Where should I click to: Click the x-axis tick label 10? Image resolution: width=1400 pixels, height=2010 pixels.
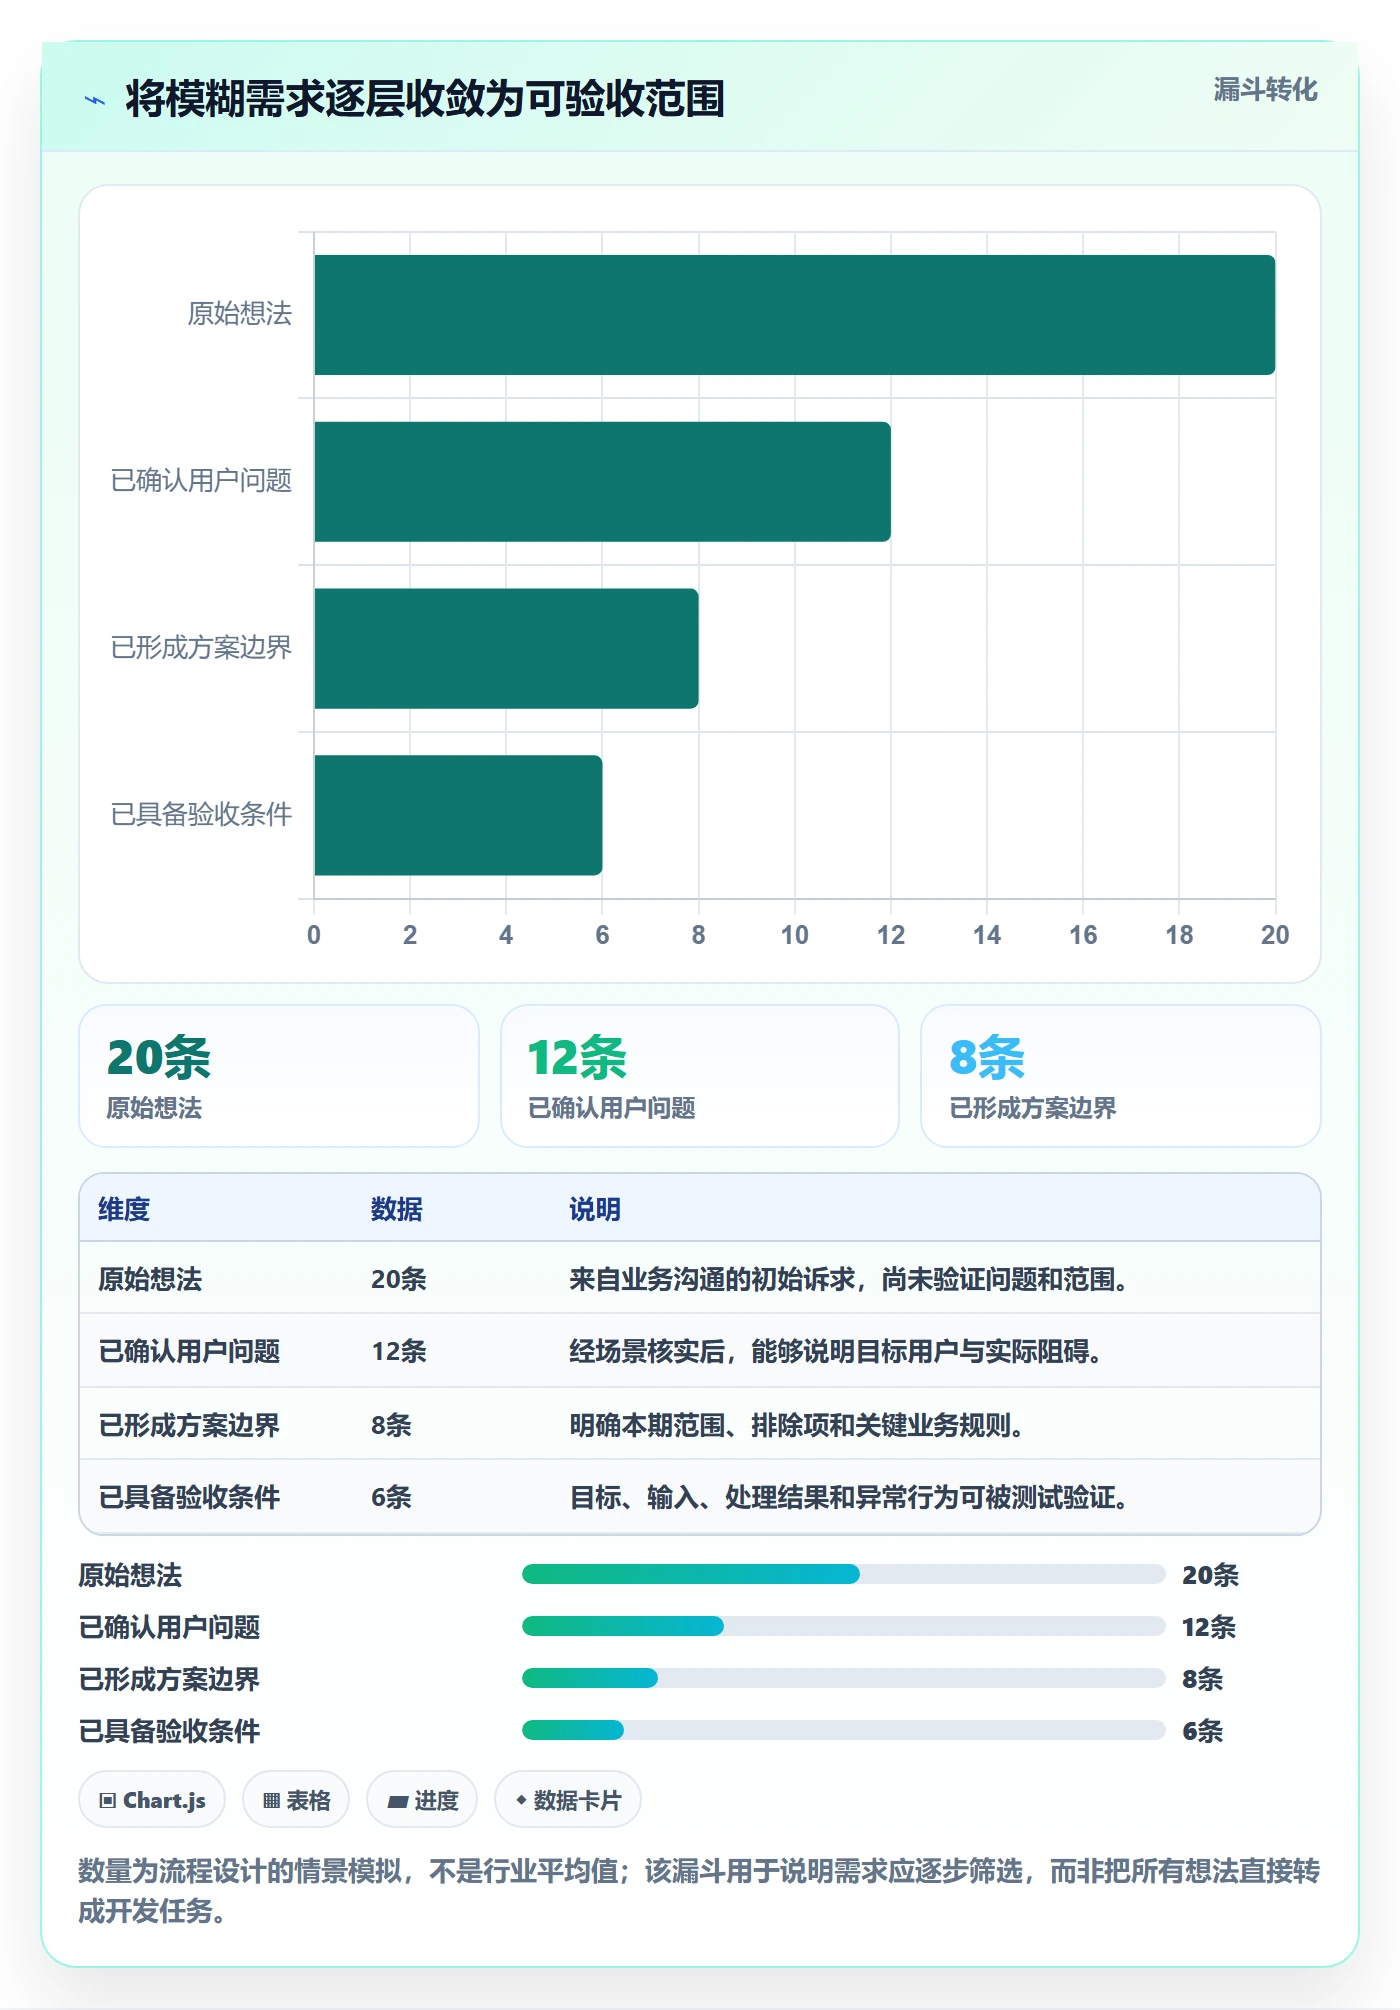click(795, 935)
